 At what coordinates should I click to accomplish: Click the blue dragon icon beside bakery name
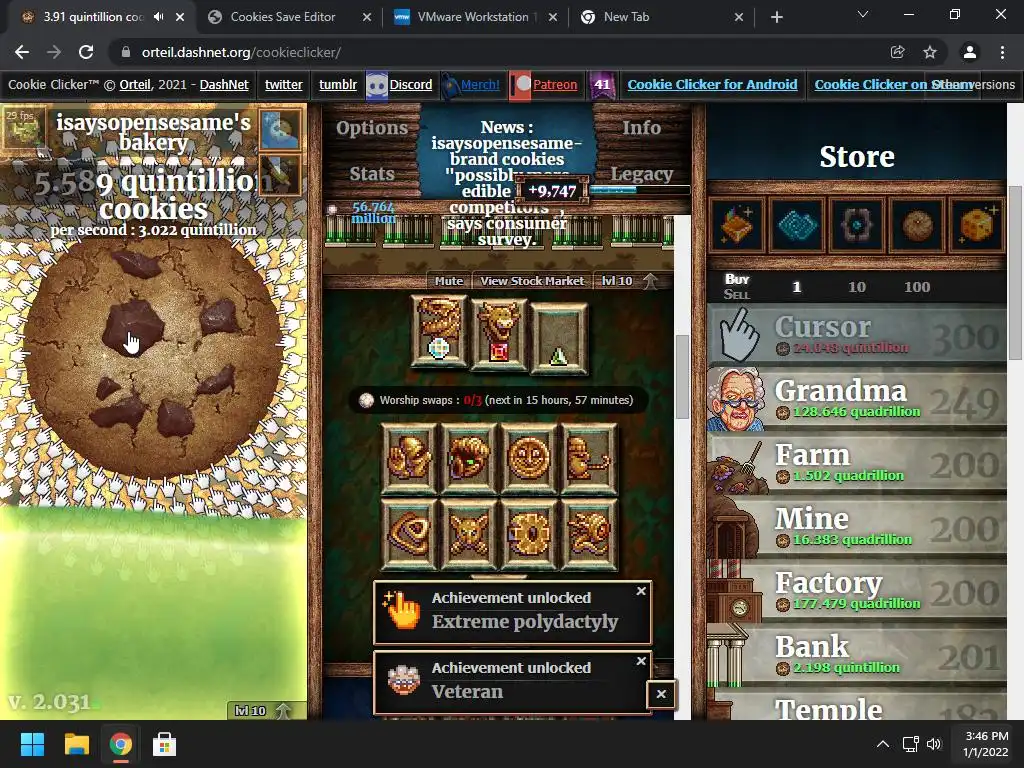coord(280,129)
